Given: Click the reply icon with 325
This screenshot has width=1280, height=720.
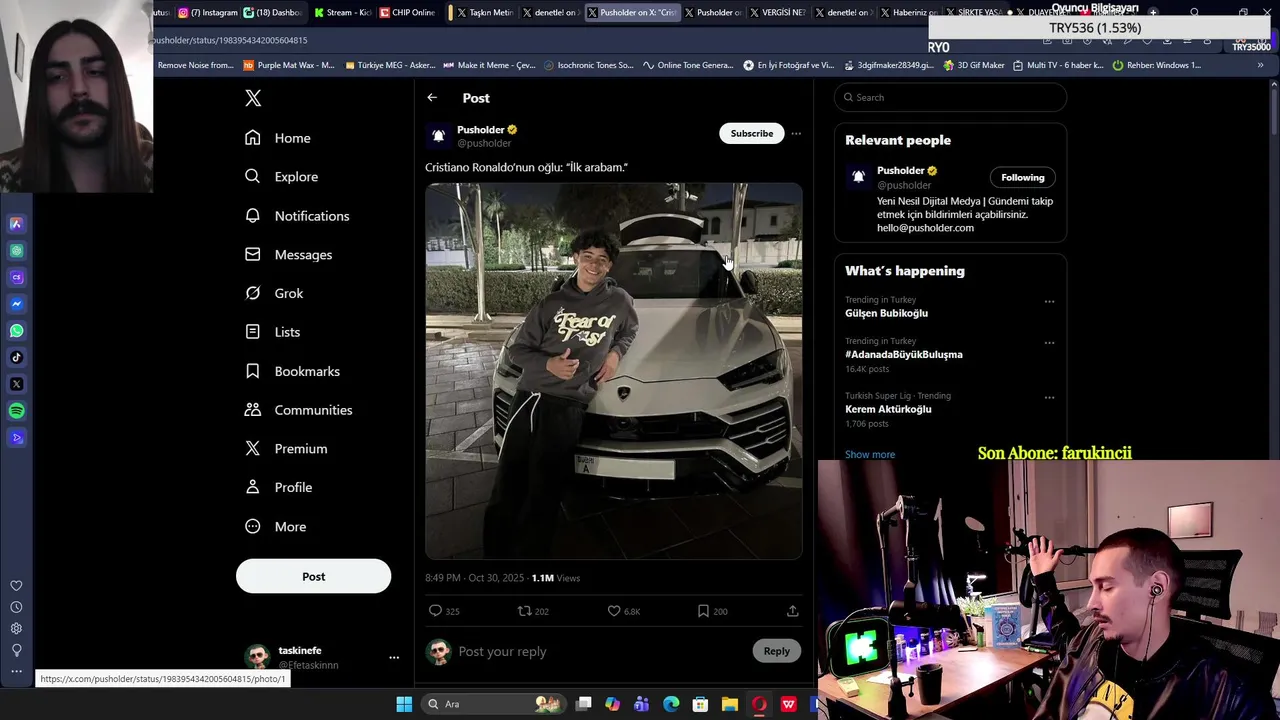Looking at the screenshot, I should (443, 611).
